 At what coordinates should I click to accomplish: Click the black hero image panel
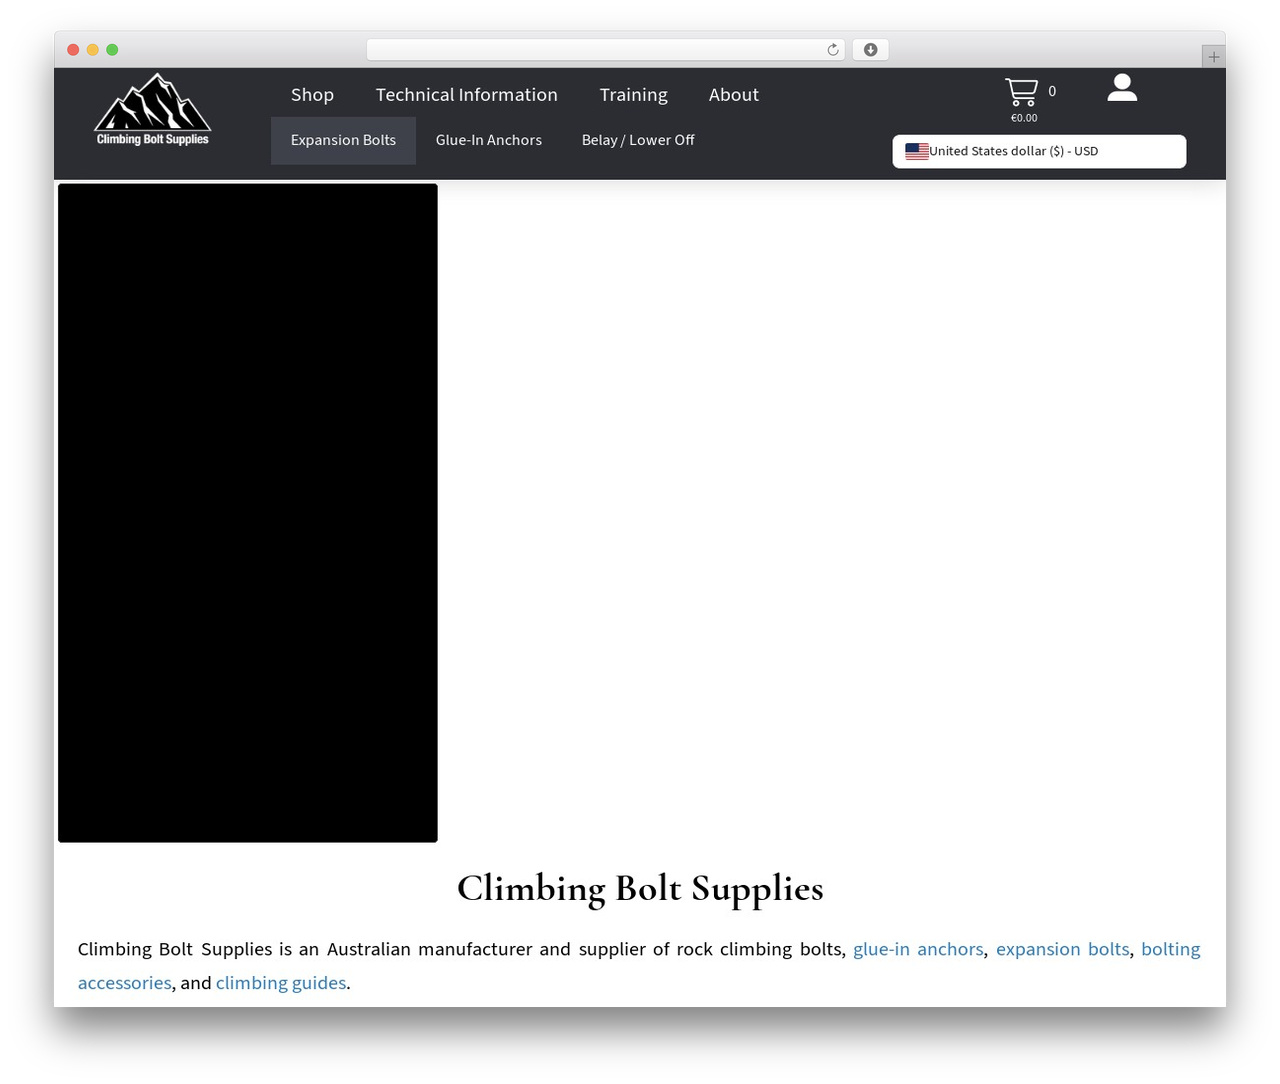click(x=248, y=513)
